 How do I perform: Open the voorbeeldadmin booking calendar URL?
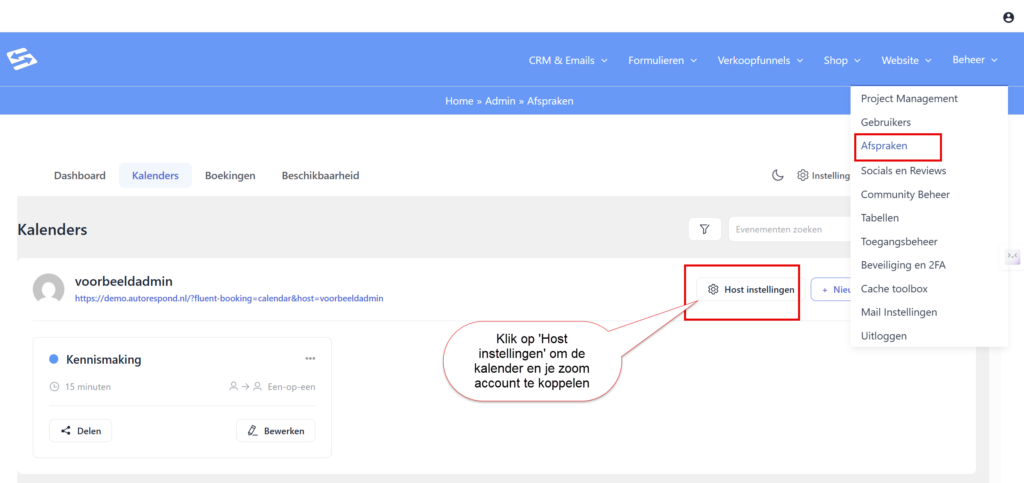click(229, 298)
